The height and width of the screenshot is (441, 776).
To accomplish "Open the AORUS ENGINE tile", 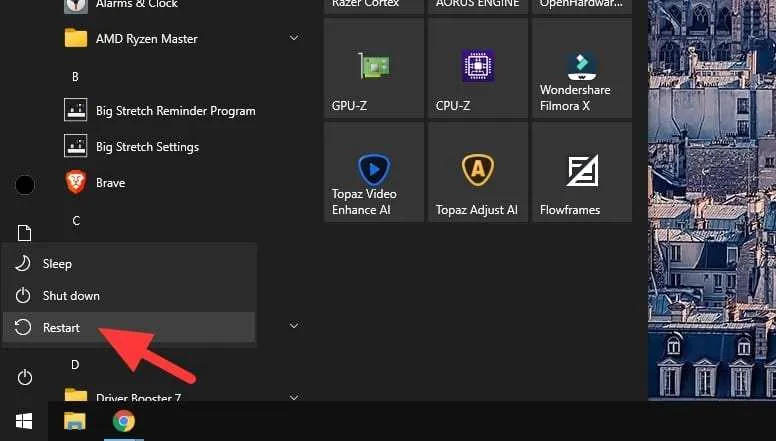I will coord(478,6).
